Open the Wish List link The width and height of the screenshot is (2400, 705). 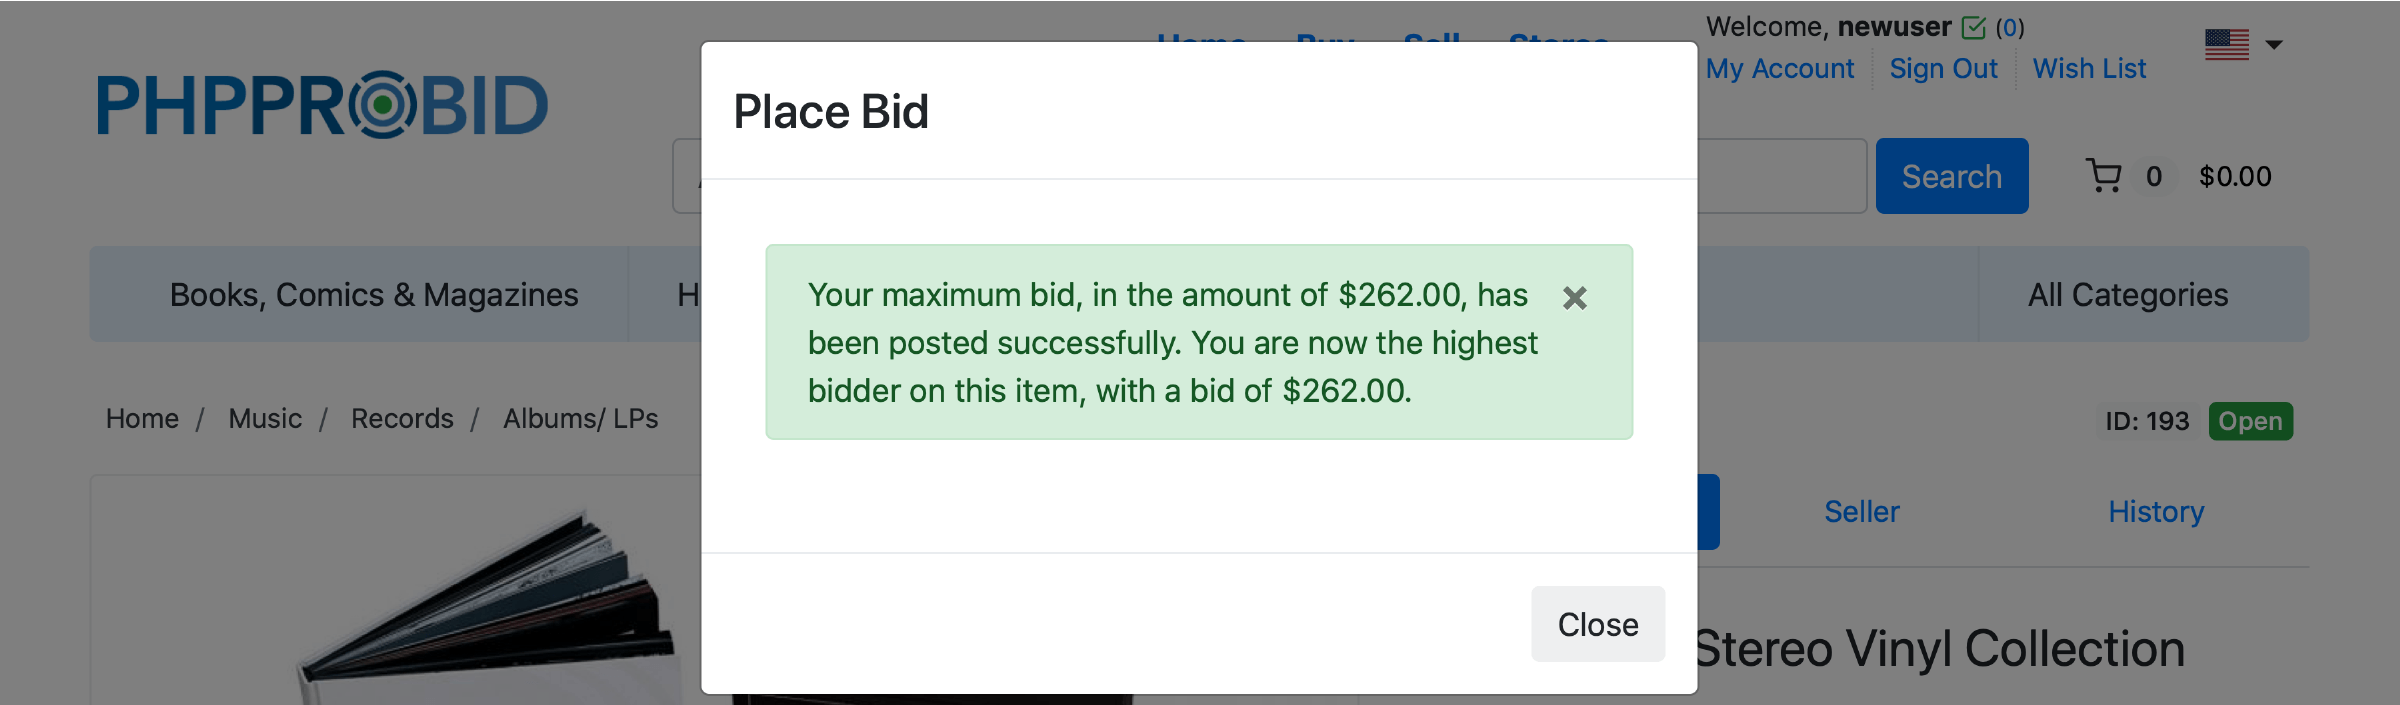pyautogui.click(x=2089, y=69)
